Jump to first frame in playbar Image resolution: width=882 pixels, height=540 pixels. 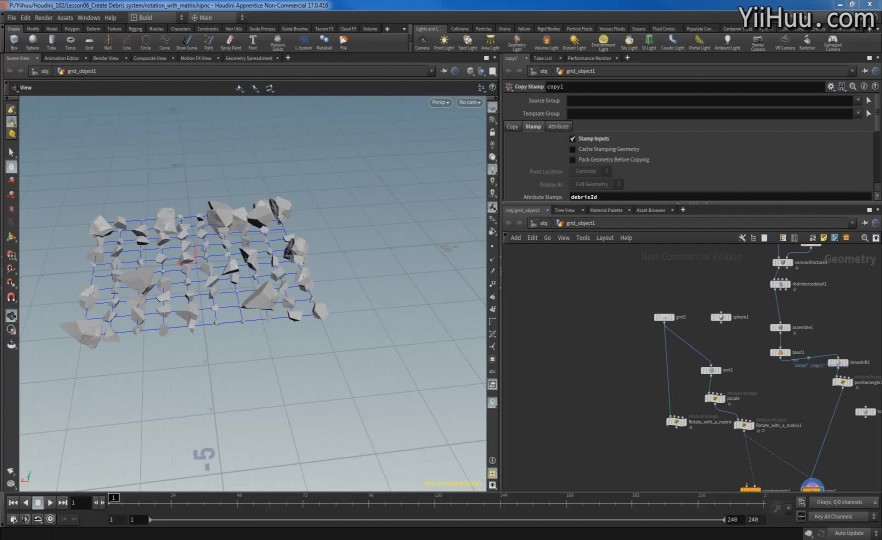point(13,502)
